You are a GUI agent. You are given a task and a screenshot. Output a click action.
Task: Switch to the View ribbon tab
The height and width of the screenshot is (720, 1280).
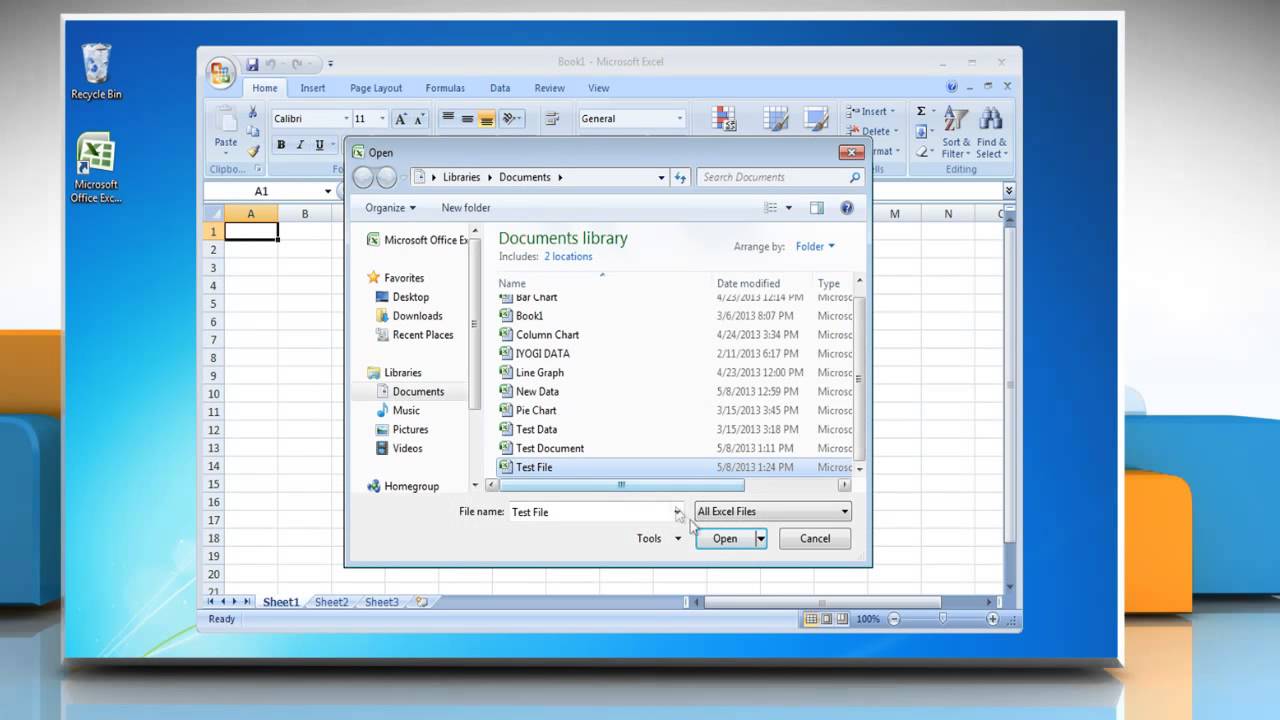coord(599,88)
